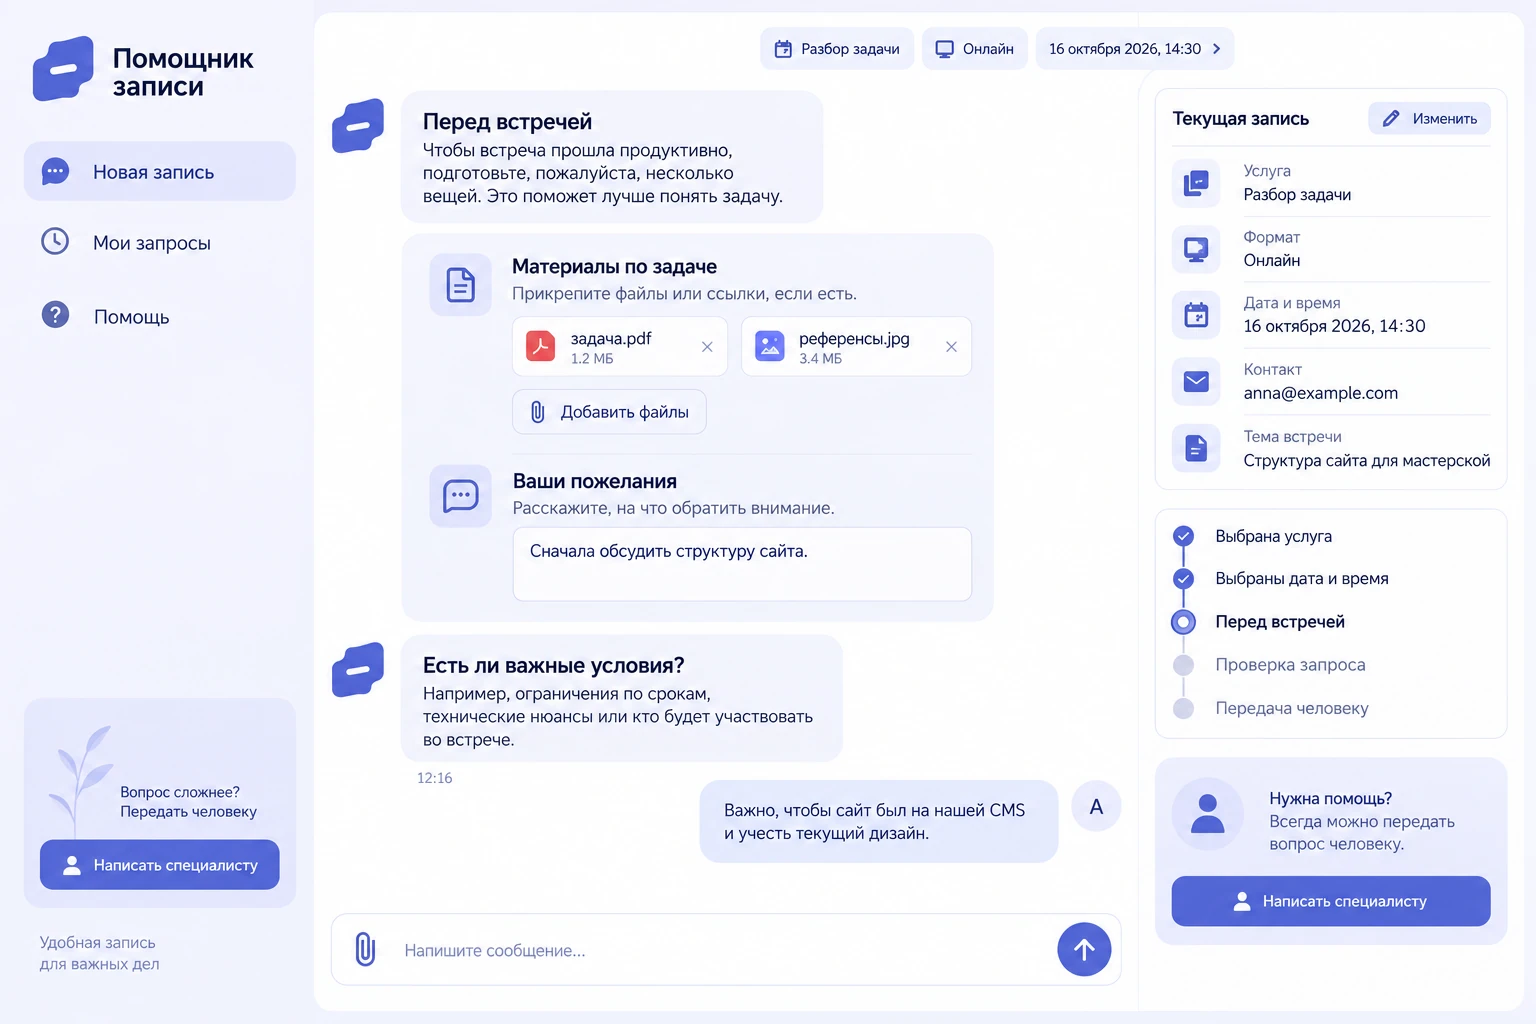Image resolution: width=1536 pixels, height=1024 pixels.
Task: Click Добавить файлы to attach files
Action: click(609, 412)
